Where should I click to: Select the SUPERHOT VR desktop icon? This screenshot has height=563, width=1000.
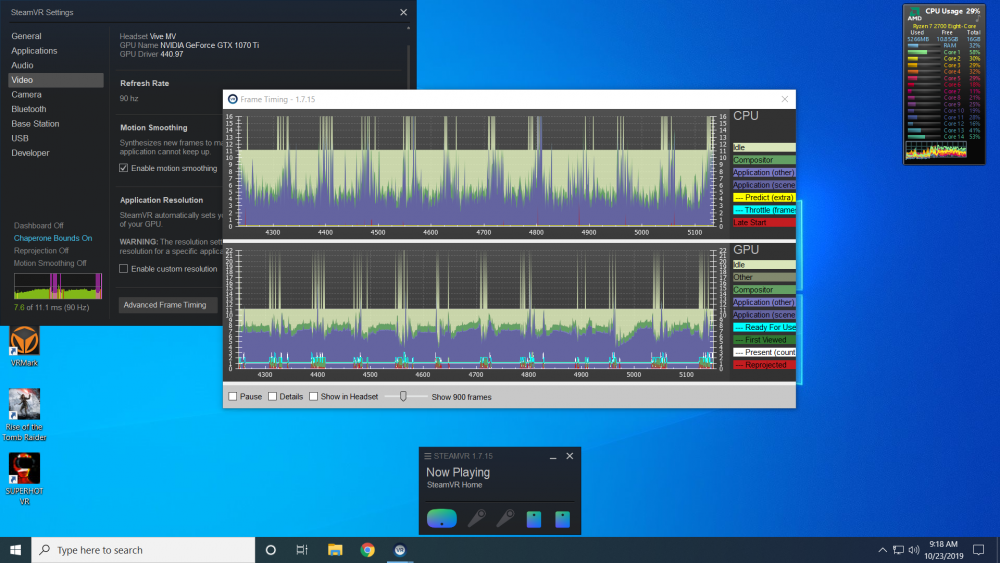pyautogui.click(x=24, y=478)
